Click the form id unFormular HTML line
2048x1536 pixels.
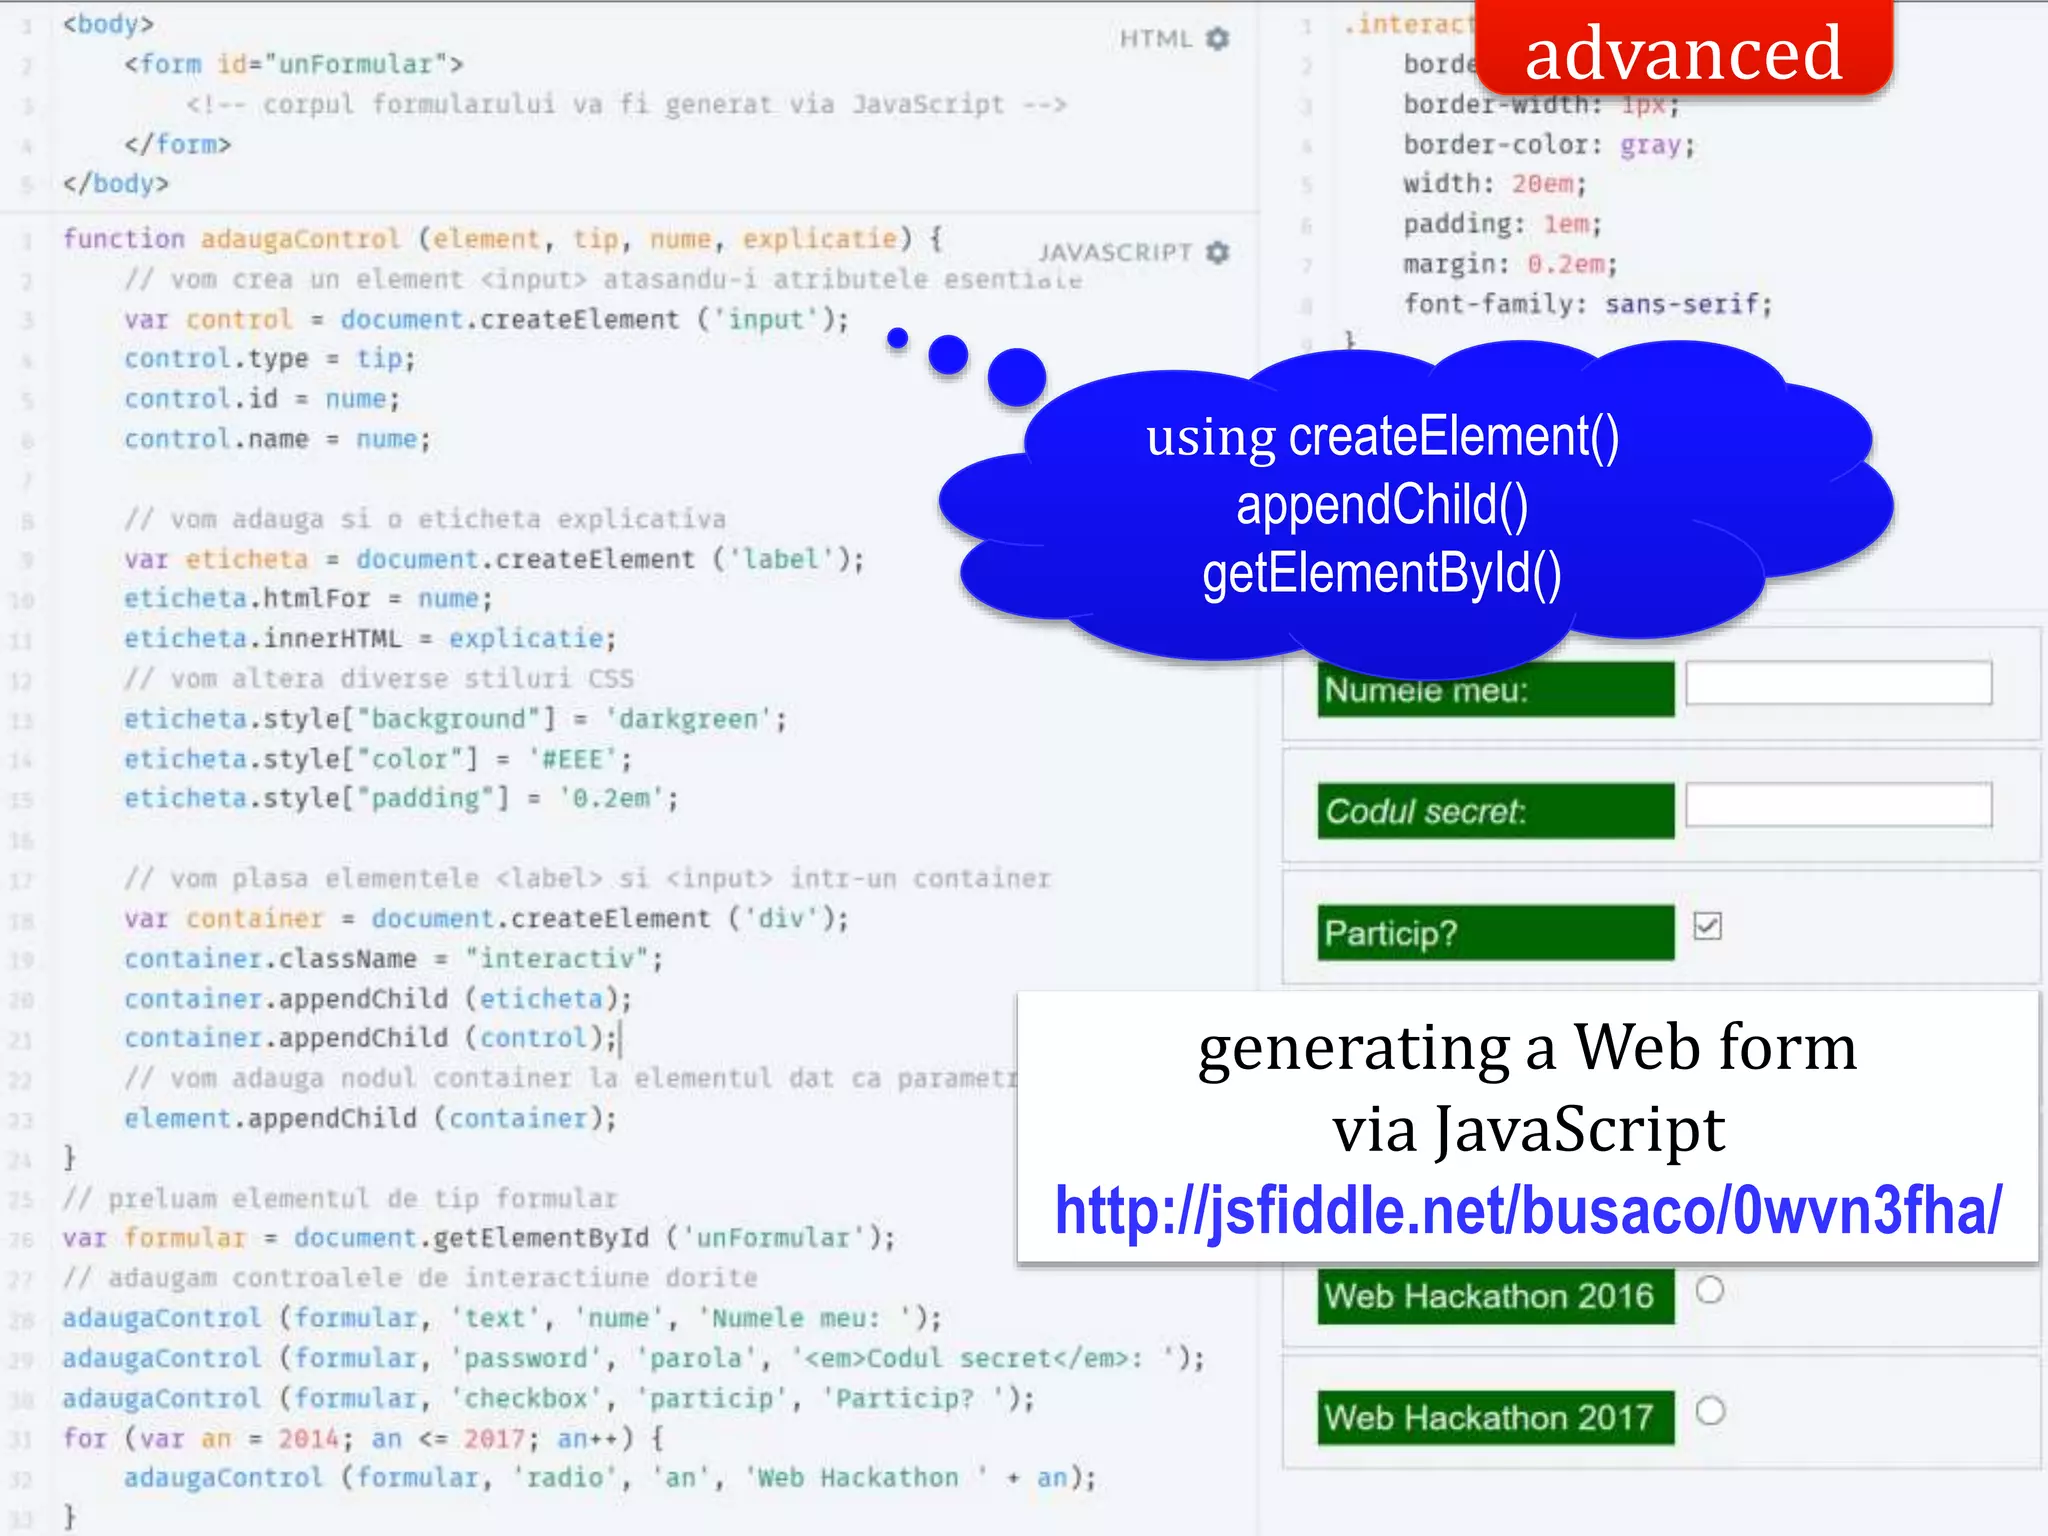tap(293, 65)
